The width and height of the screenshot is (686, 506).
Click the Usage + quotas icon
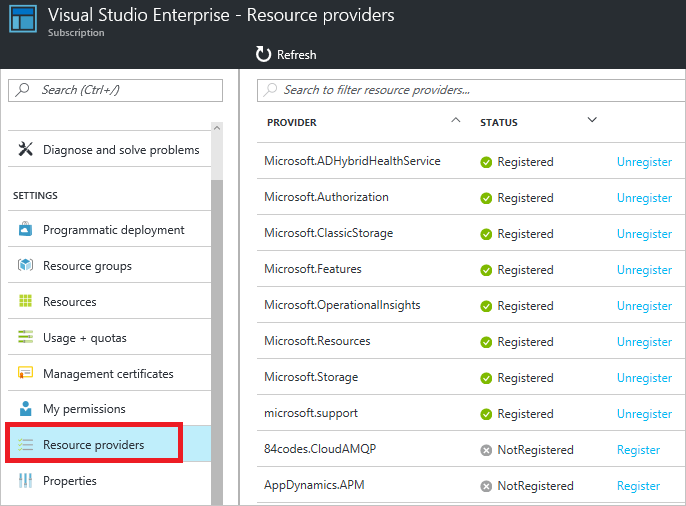click(x=26, y=338)
